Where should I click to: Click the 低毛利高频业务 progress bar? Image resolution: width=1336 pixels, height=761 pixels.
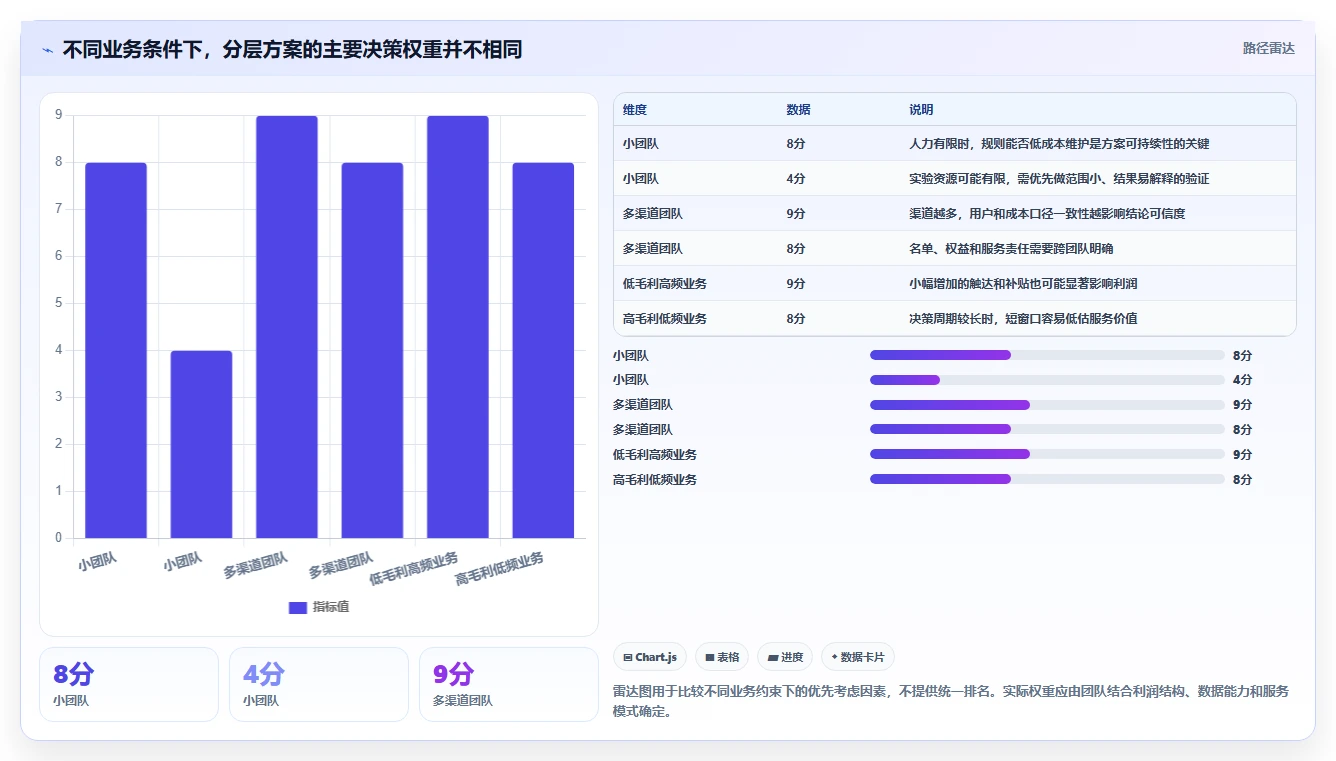1047,454
